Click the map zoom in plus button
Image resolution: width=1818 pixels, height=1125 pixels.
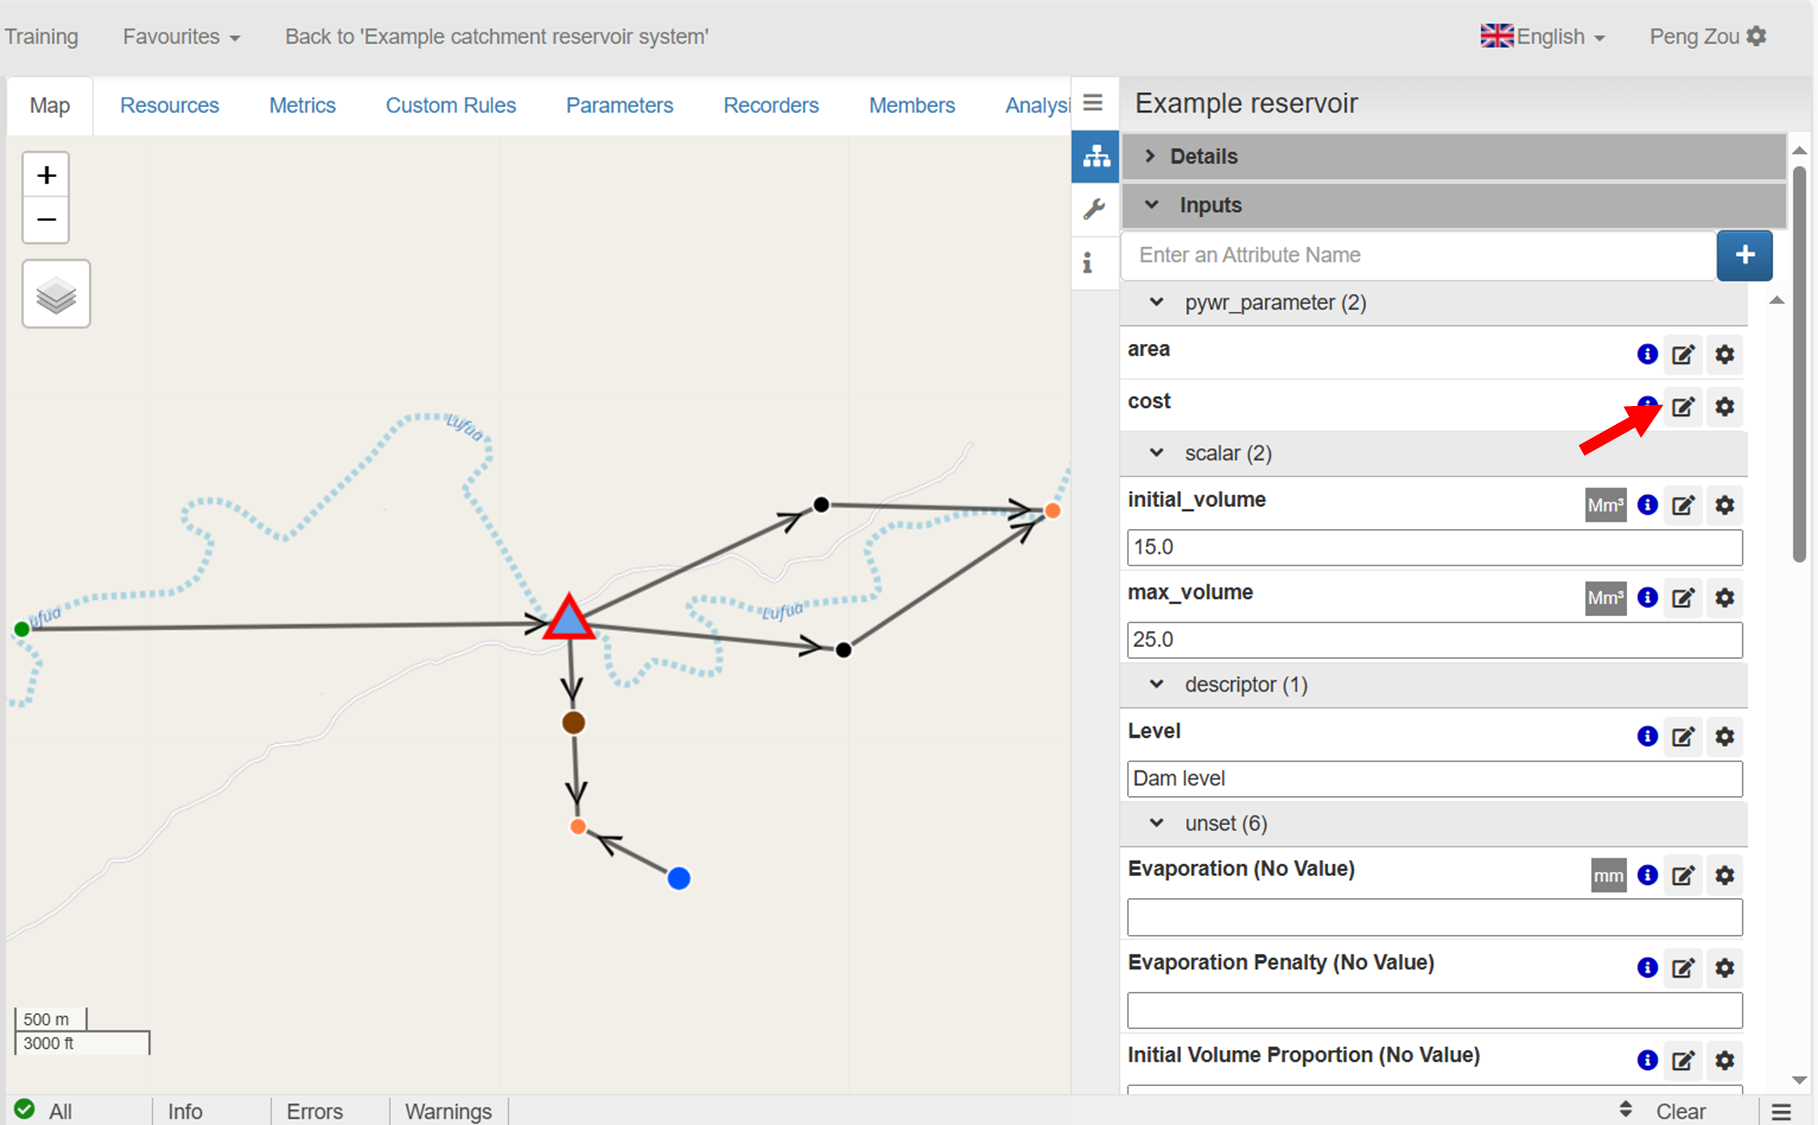point(46,176)
